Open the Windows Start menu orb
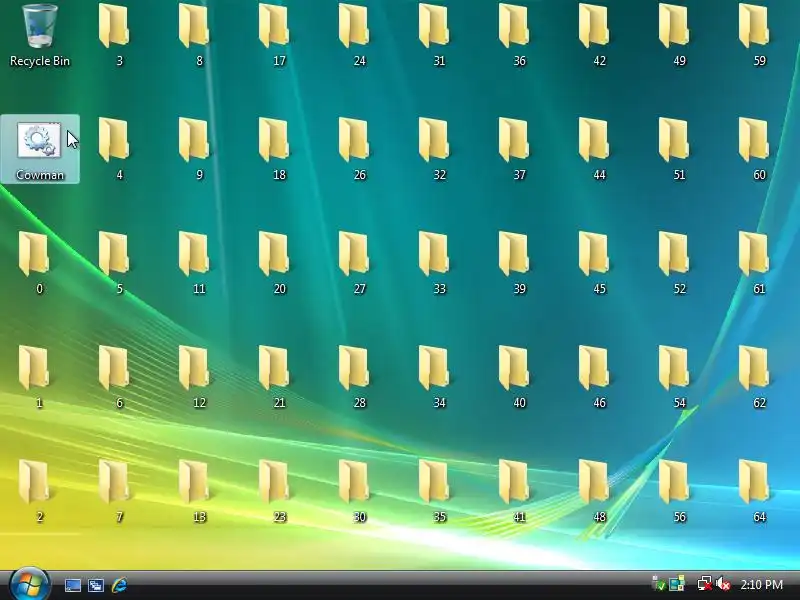This screenshot has height=600, width=800. pos(29,584)
